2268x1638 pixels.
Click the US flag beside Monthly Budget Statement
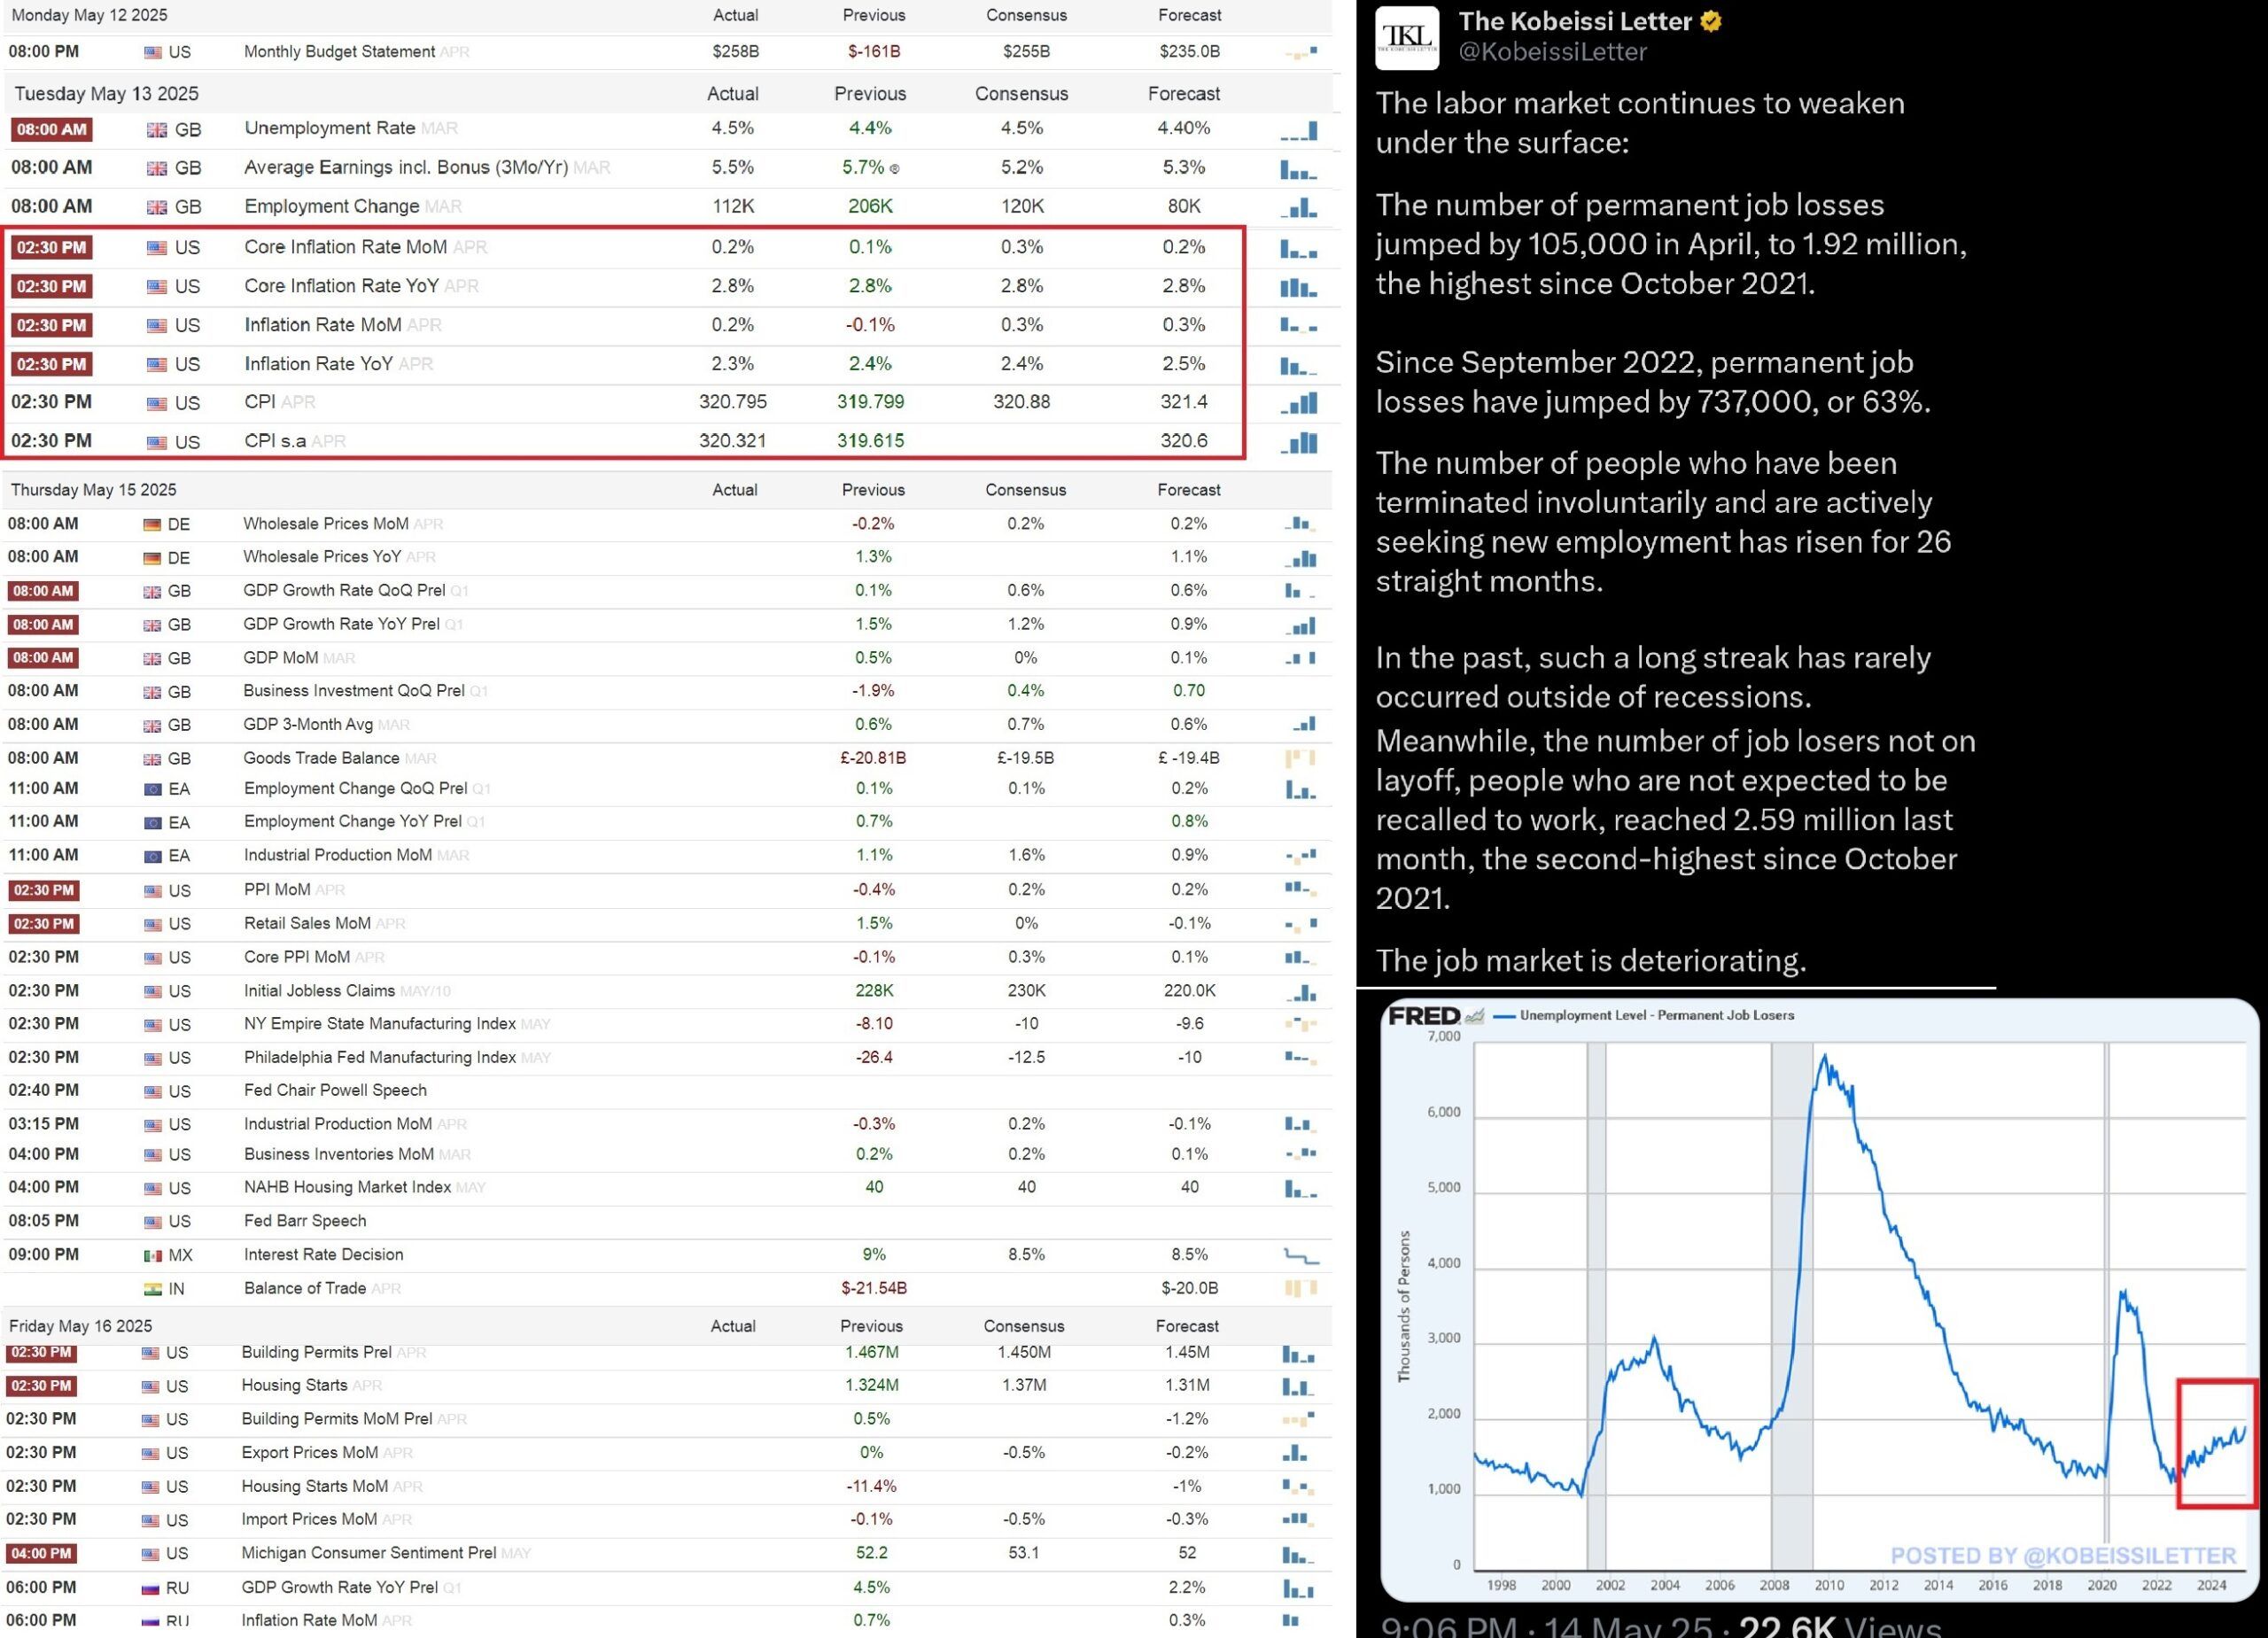152,52
